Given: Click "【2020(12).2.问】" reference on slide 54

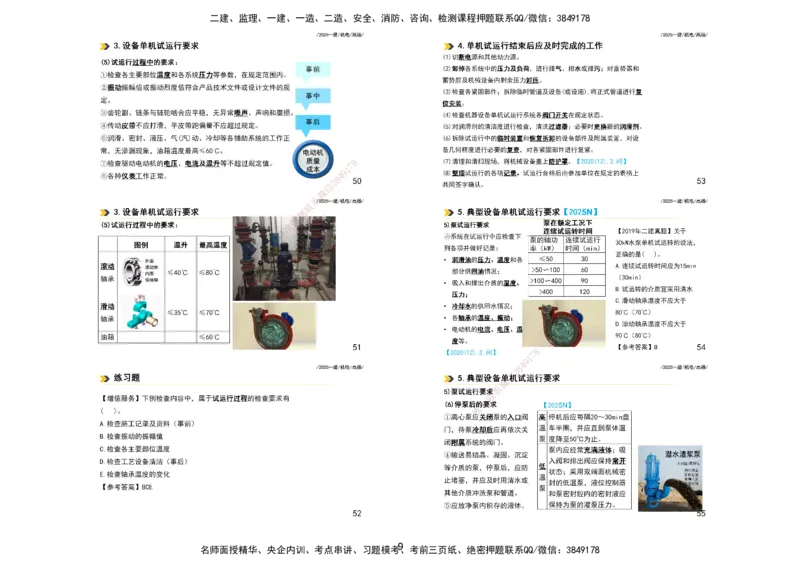Looking at the screenshot, I should point(471,352).
